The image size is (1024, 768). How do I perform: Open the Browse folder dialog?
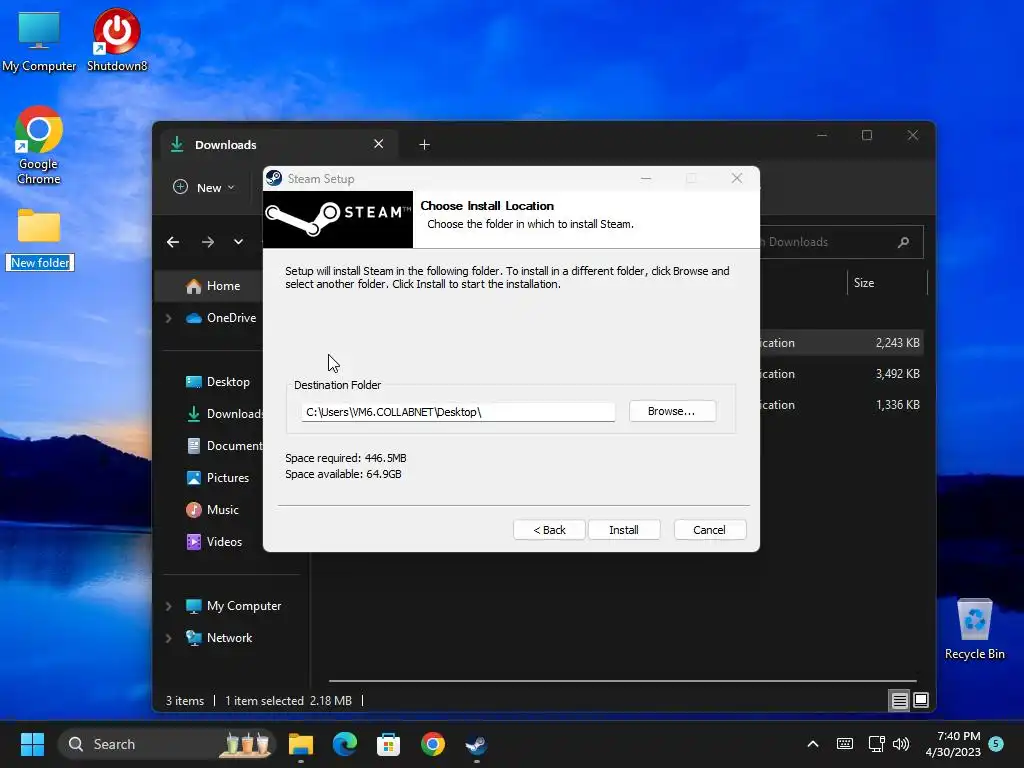(x=672, y=411)
